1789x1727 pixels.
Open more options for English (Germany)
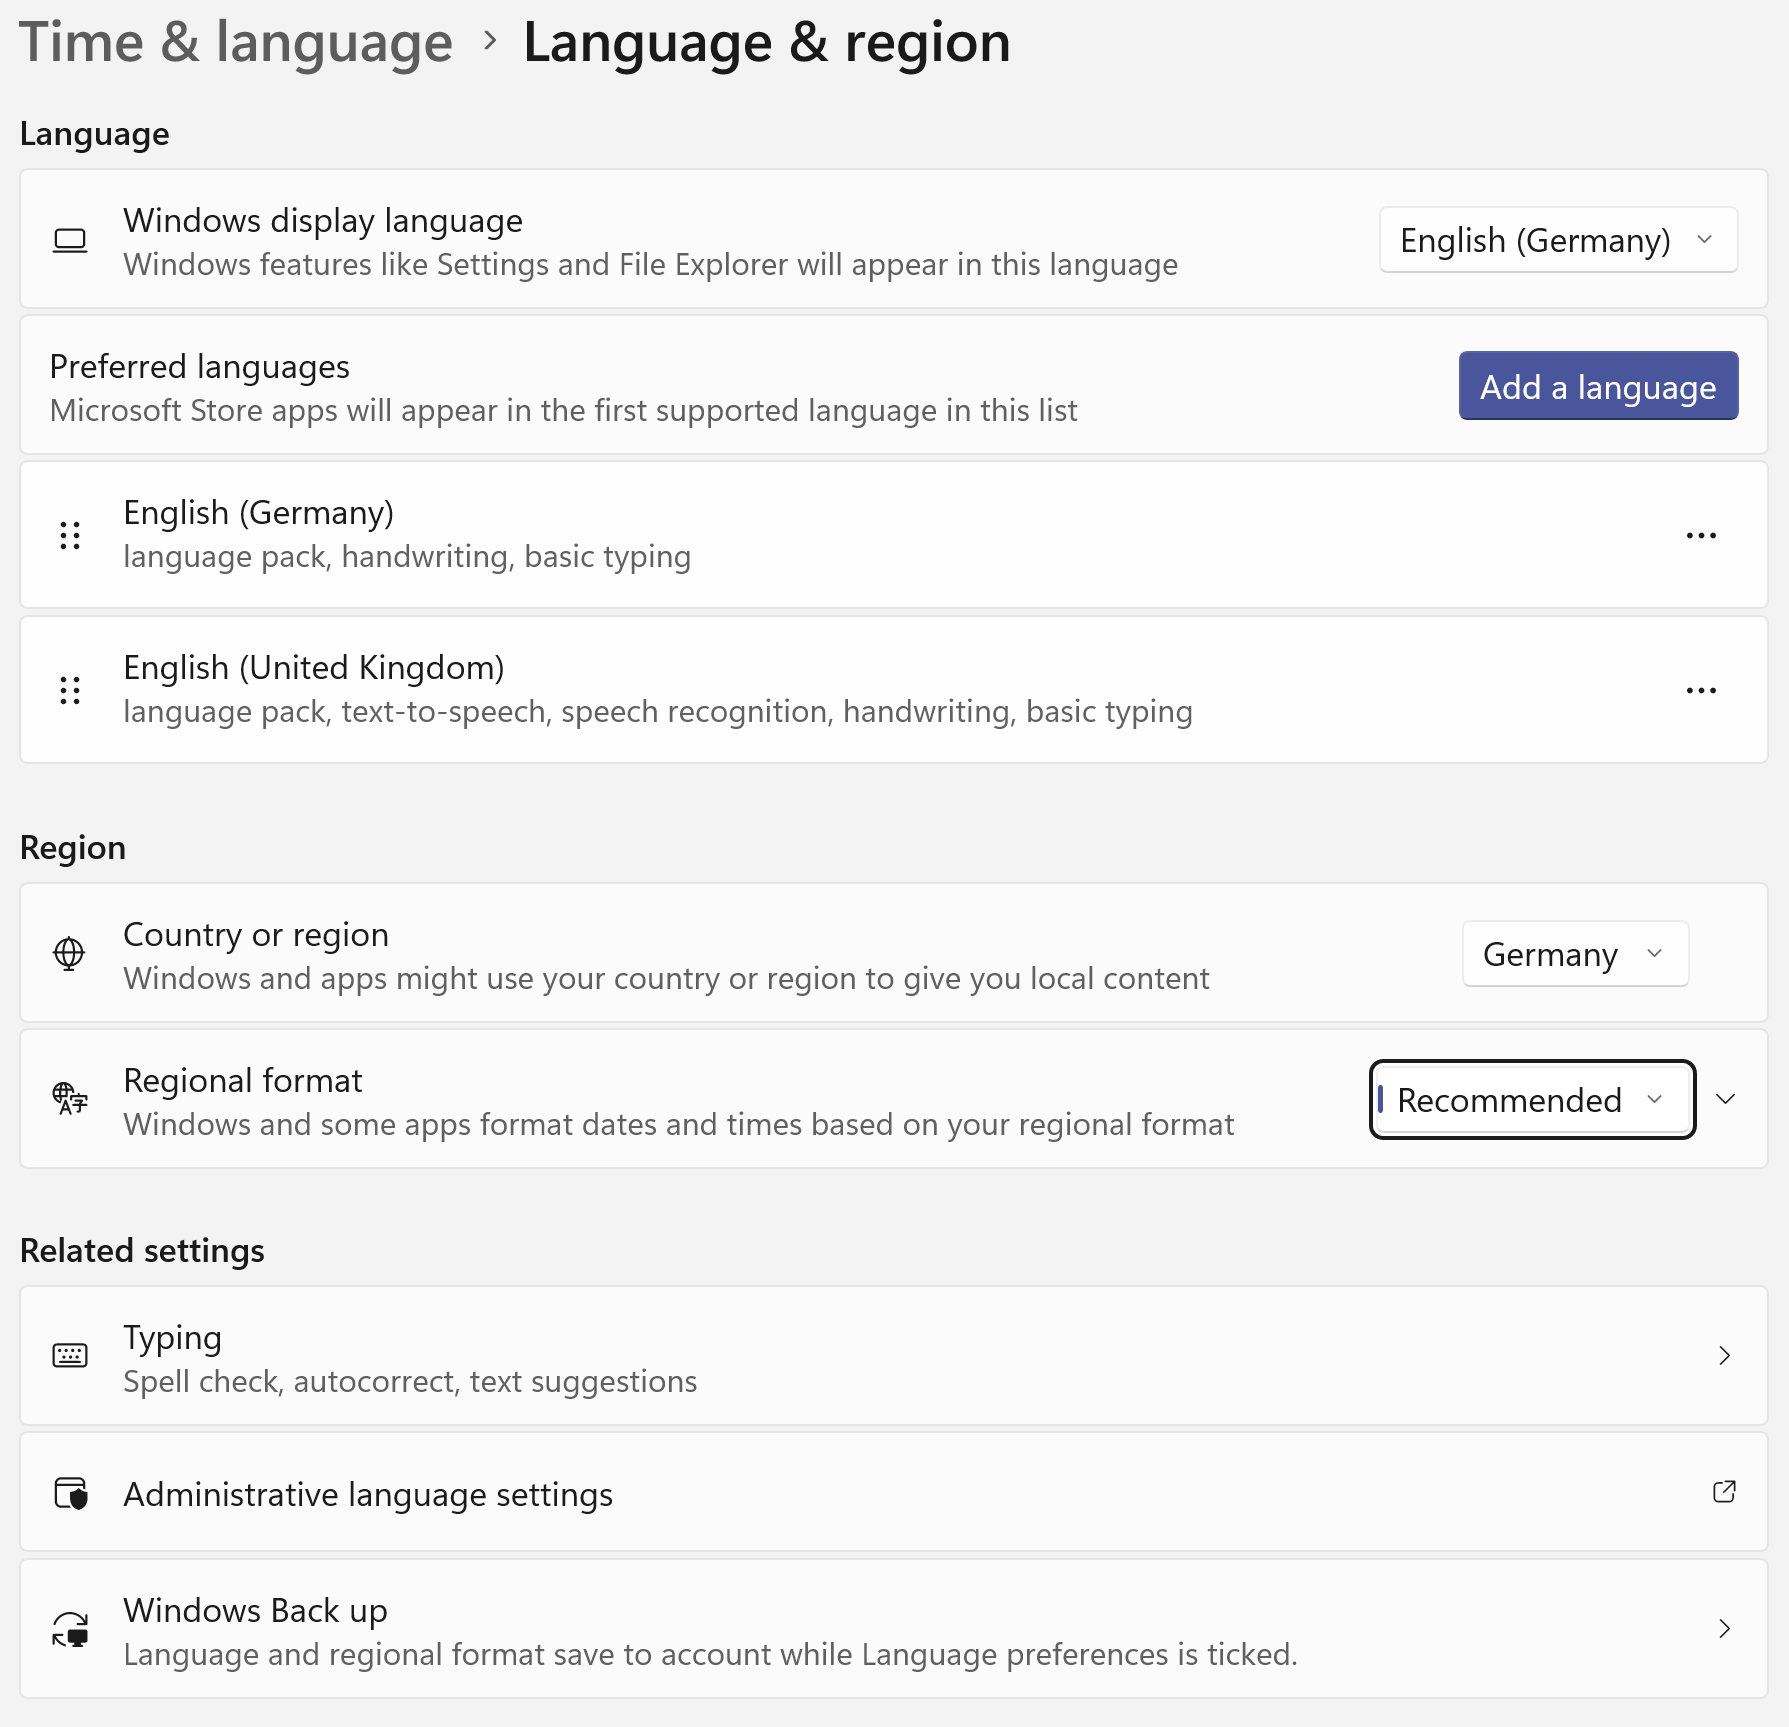coord(1701,535)
